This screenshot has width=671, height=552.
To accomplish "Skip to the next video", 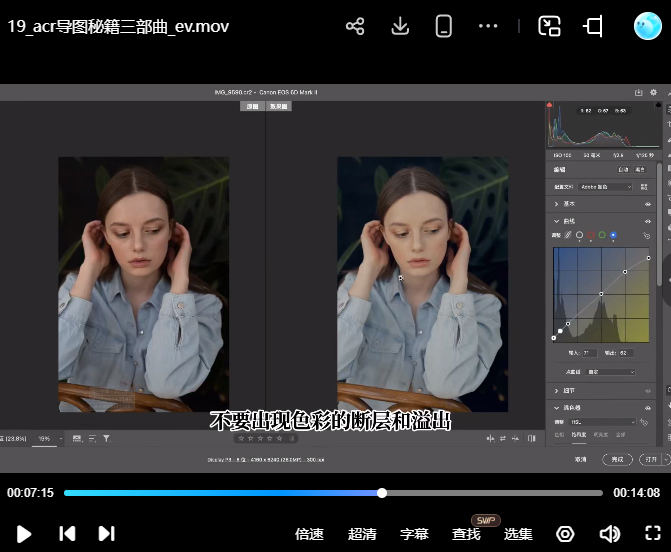I will pos(106,534).
